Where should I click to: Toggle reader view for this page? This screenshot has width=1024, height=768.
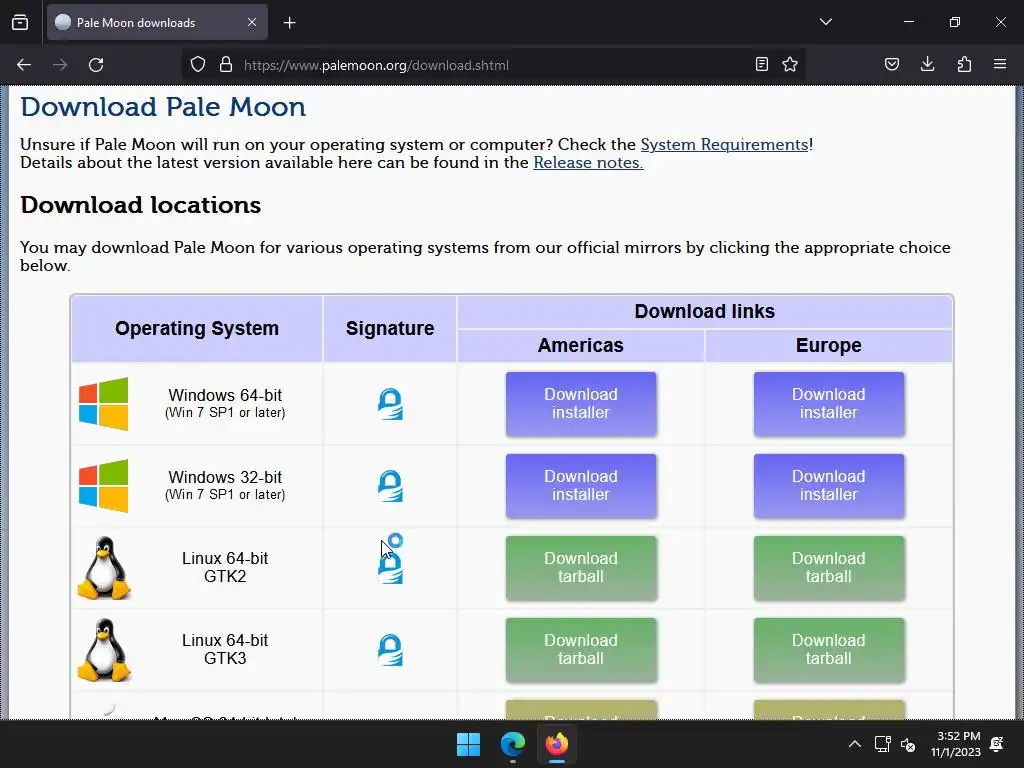pyautogui.click(x=761, y=64)
